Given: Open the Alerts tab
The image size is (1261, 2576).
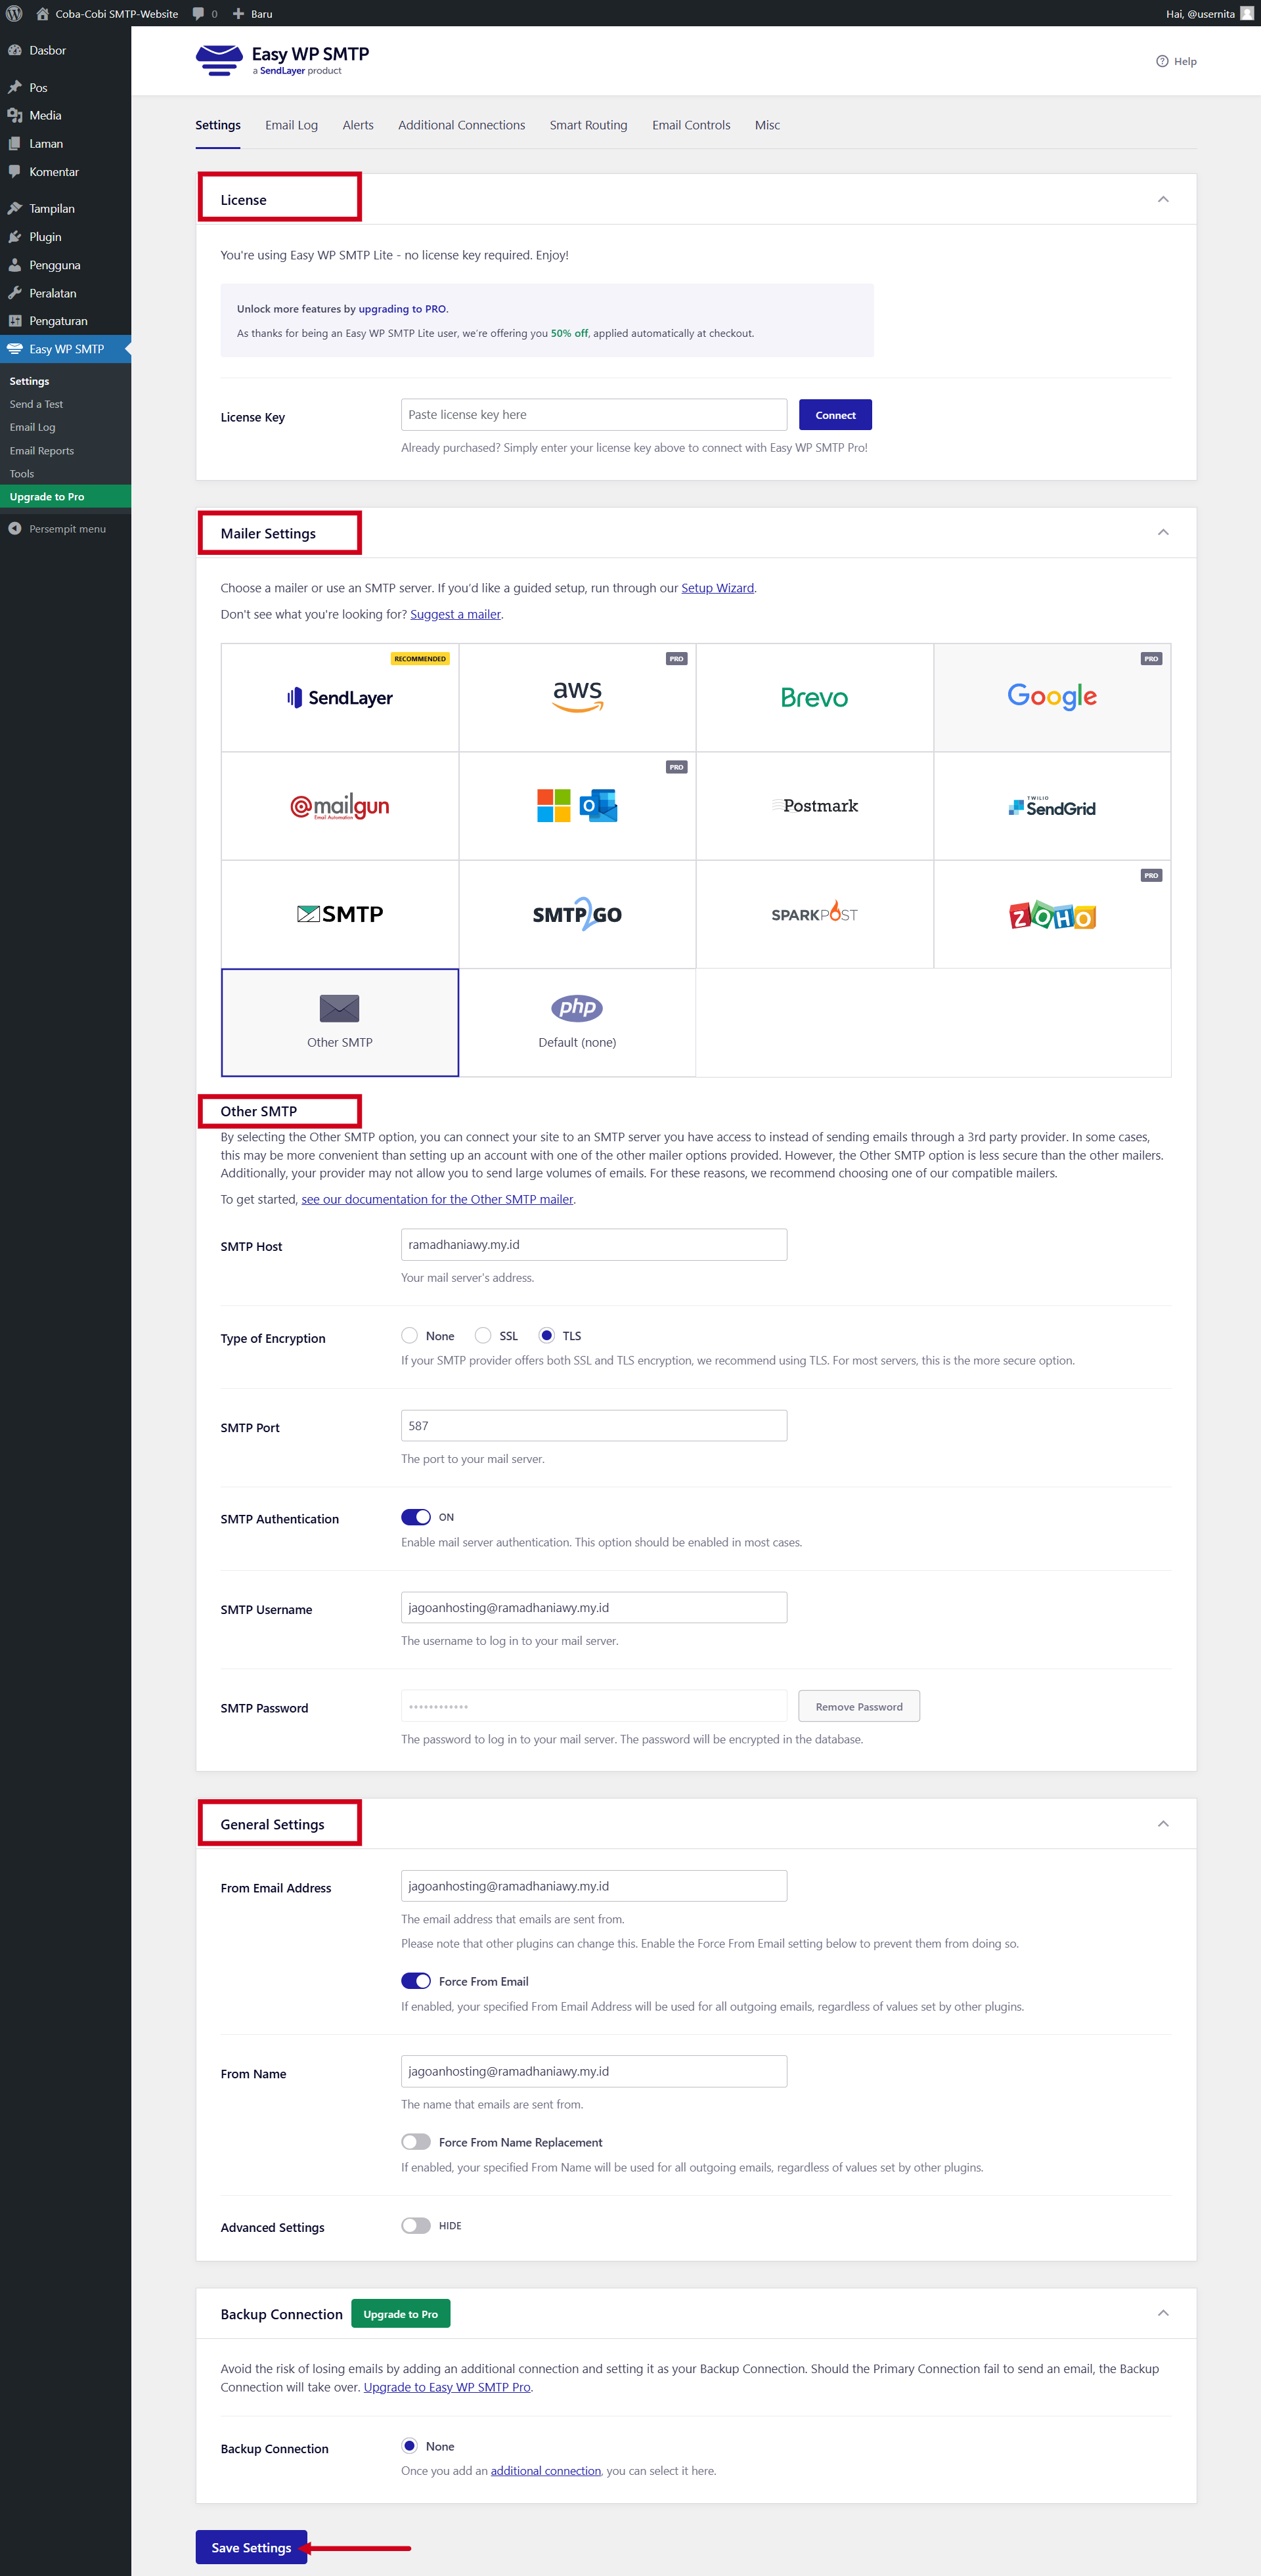Looking at the screenshot, I should coord(358,125).
